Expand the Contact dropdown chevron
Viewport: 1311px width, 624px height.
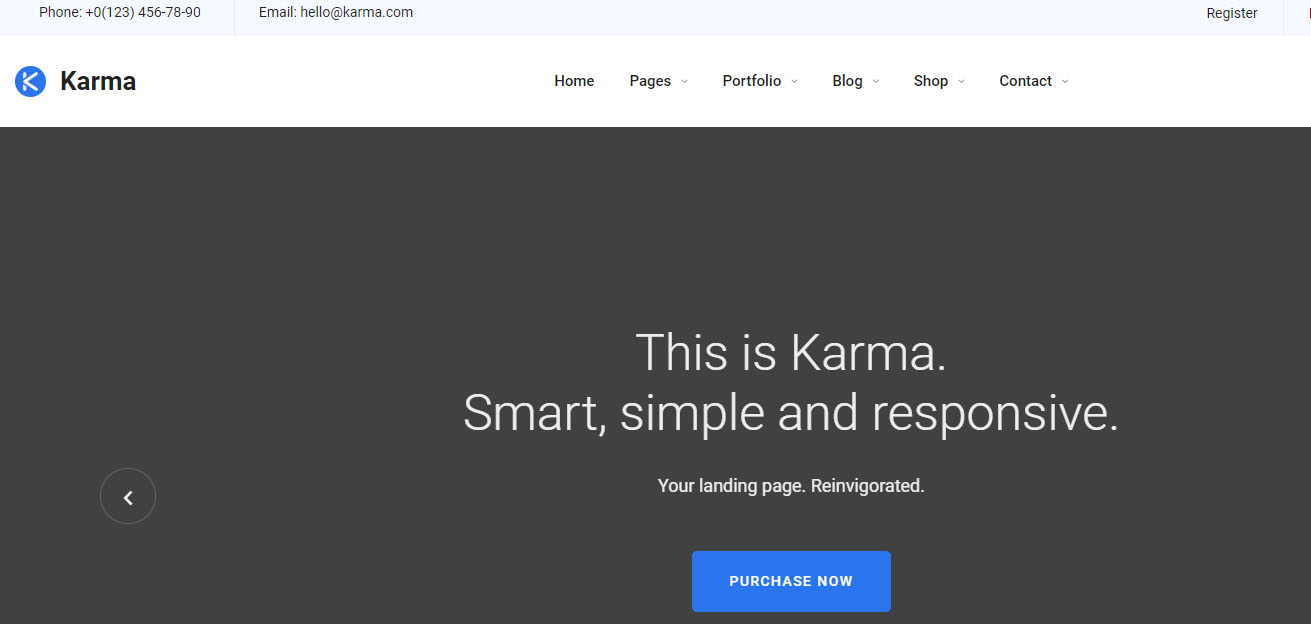tap(1065, 82)
